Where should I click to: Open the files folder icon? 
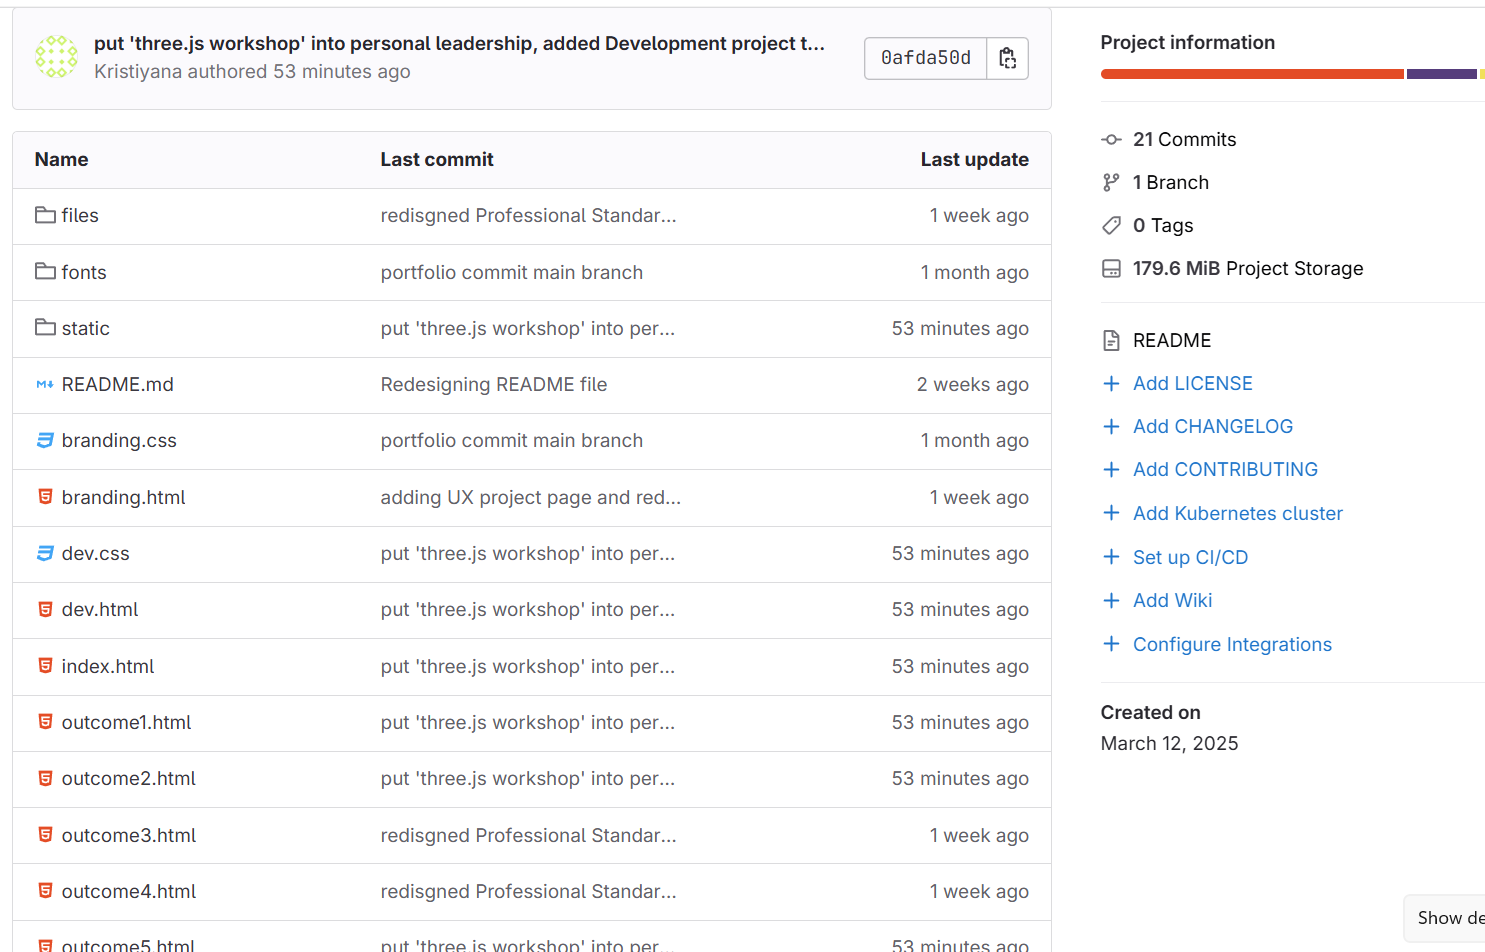click(45, 215)
